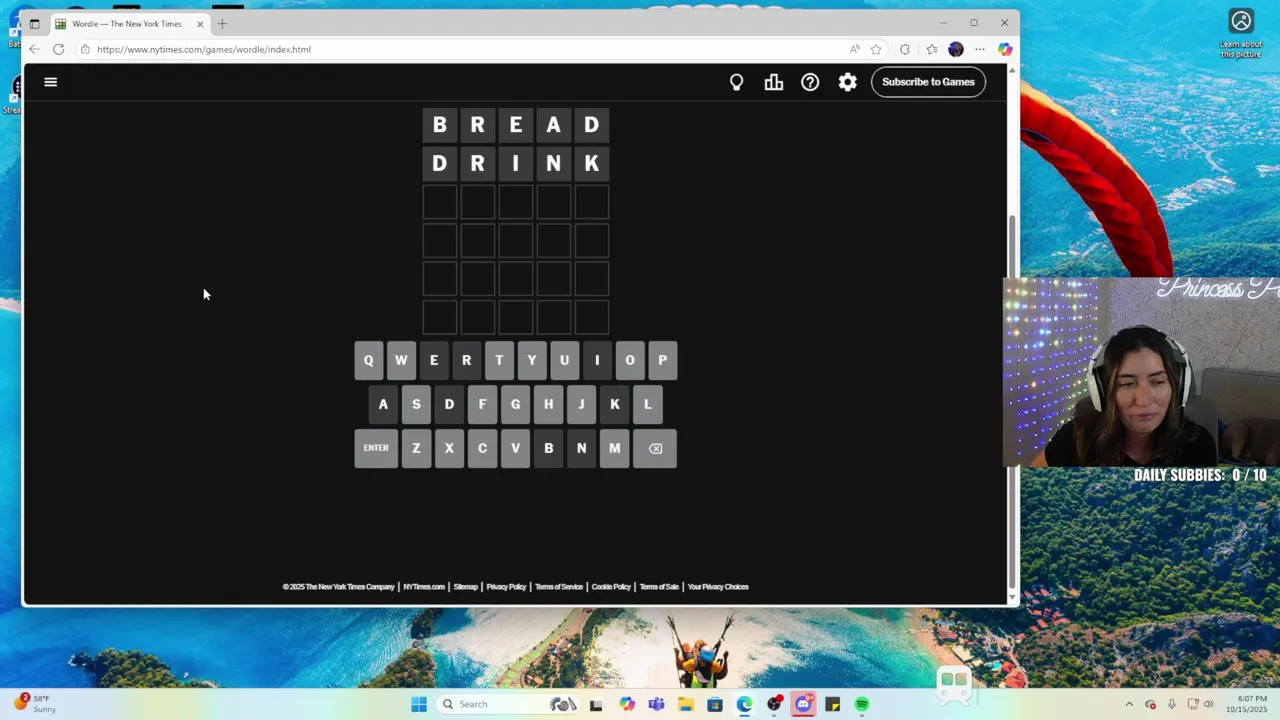1280x720 pixels.
Task: Tap the Y key on Wordle keyboard
Action: coord(532,360)
